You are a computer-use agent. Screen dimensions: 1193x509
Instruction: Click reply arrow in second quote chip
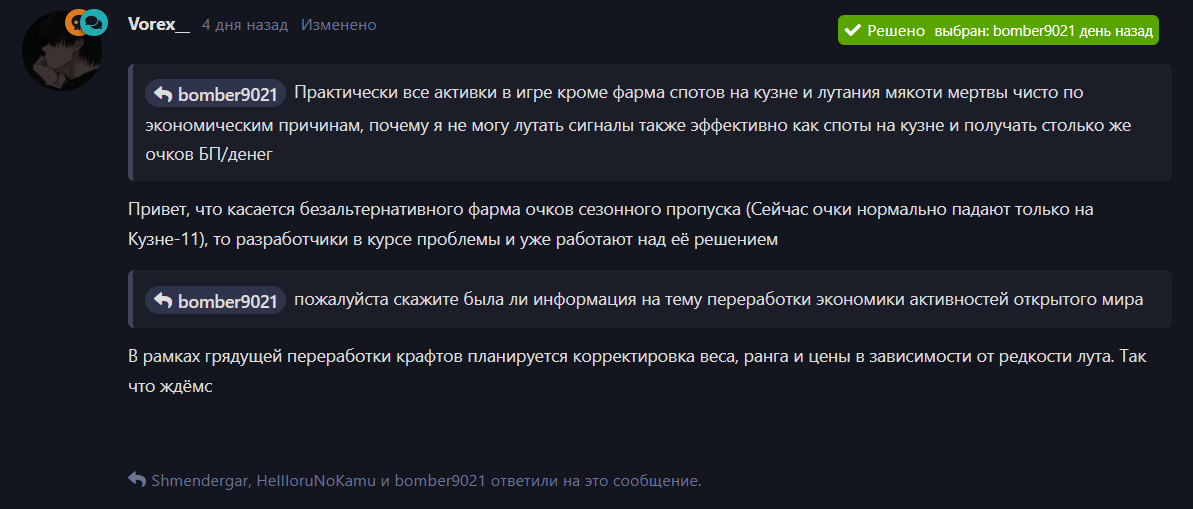[163, 301]
